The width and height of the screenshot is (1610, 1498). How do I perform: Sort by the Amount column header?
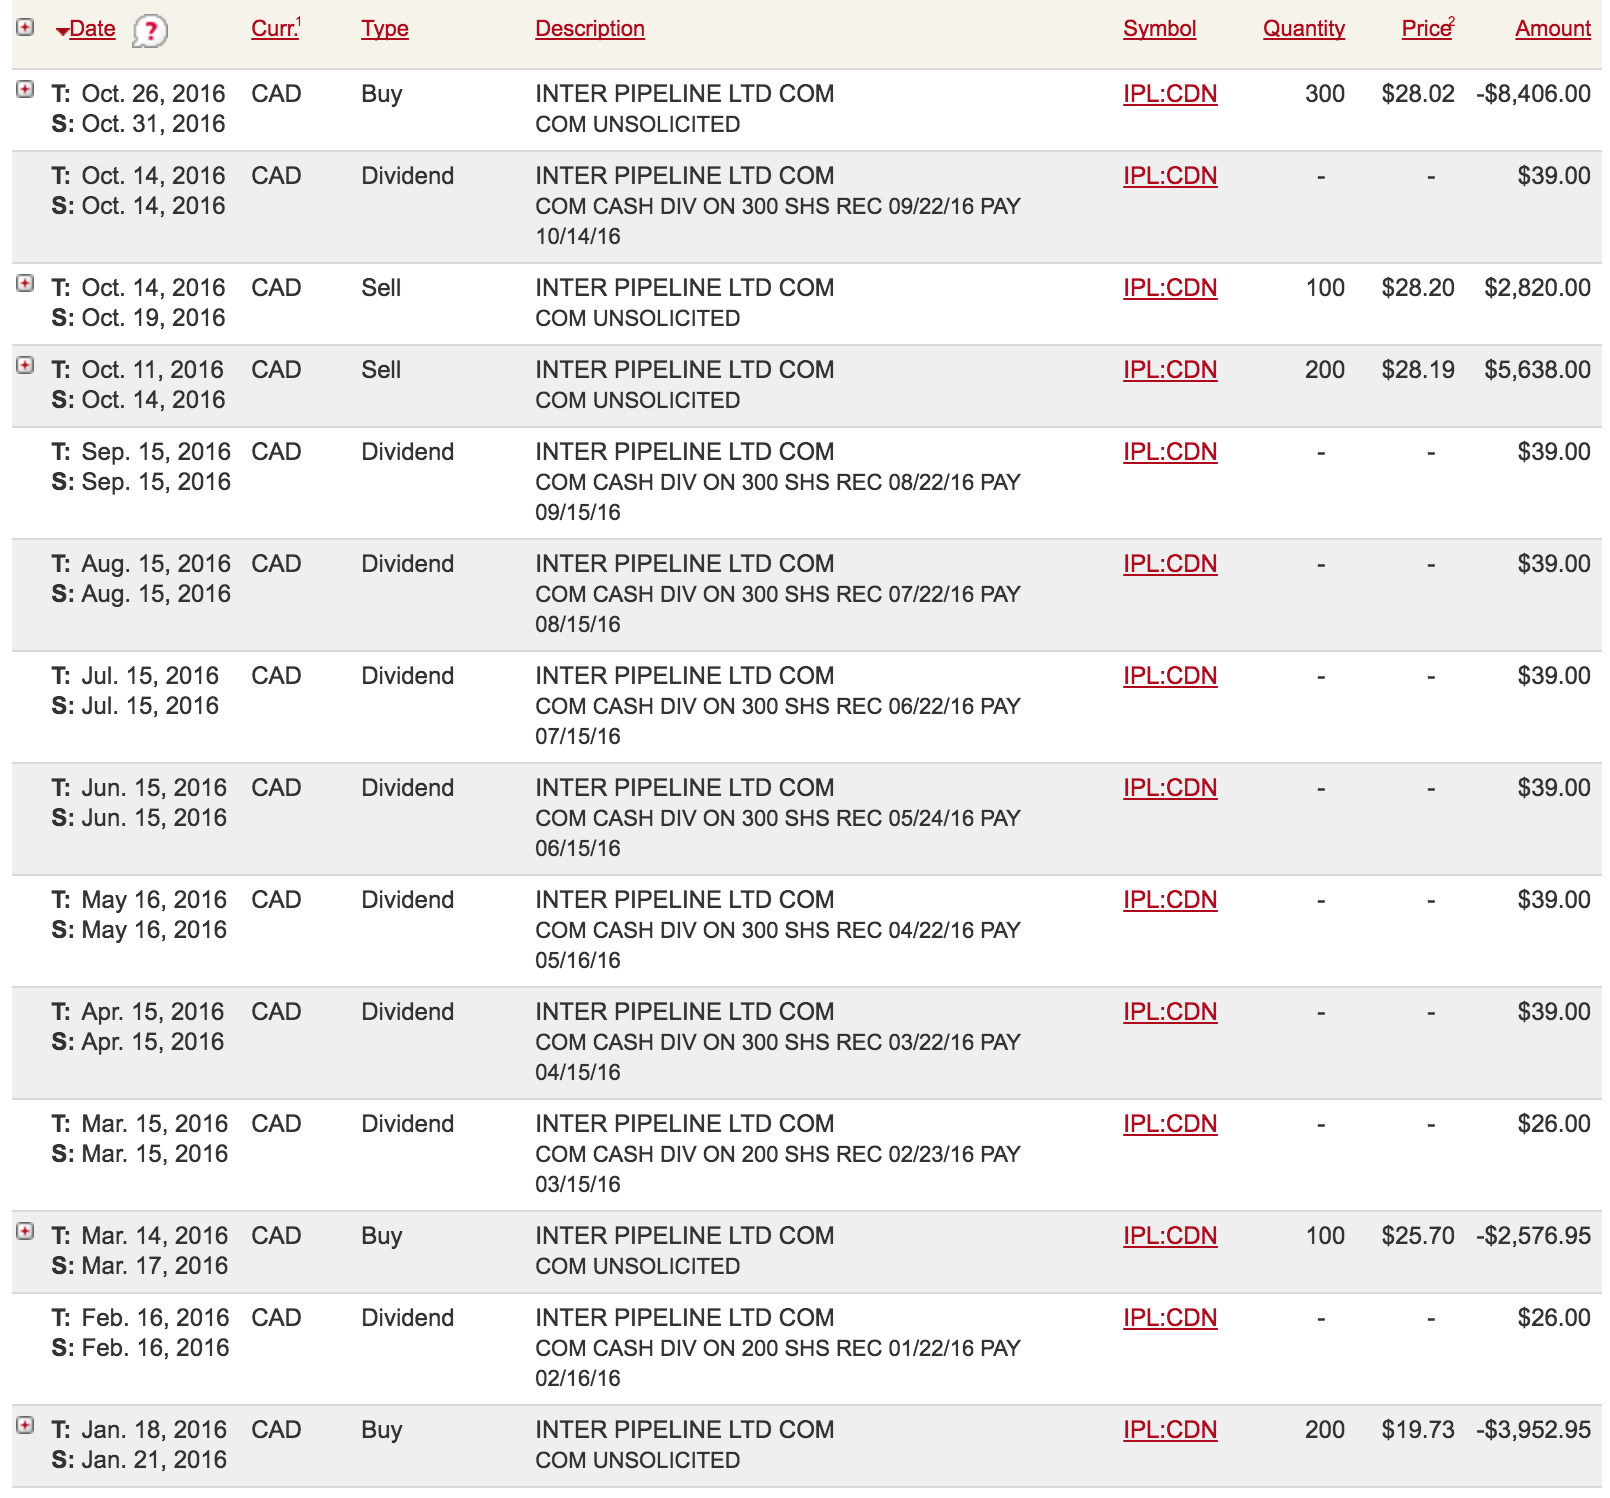(1552, 29)
